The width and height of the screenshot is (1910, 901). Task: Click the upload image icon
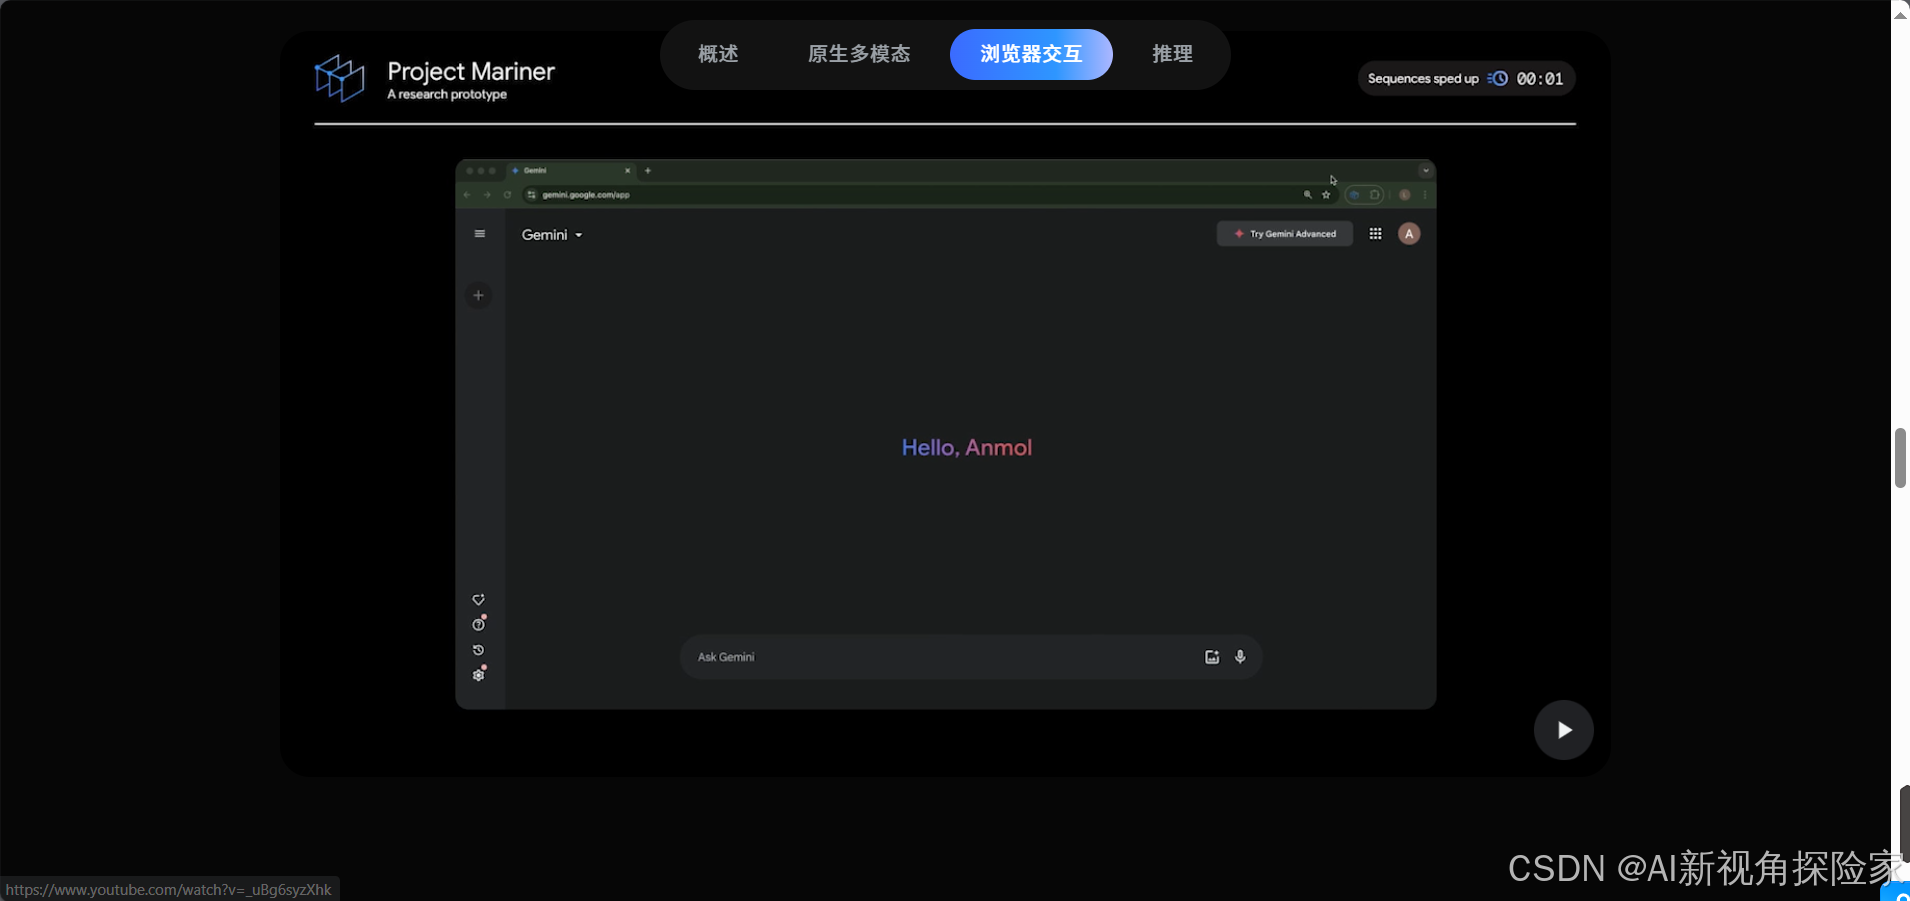click(x=1212, y=657)
